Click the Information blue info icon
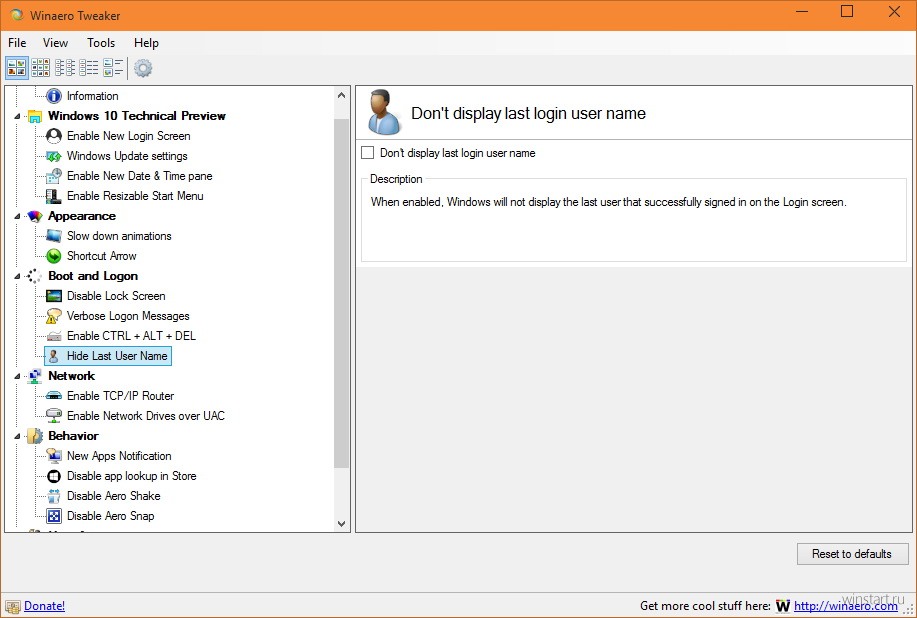917x618 pixels. tap(54, 95)
